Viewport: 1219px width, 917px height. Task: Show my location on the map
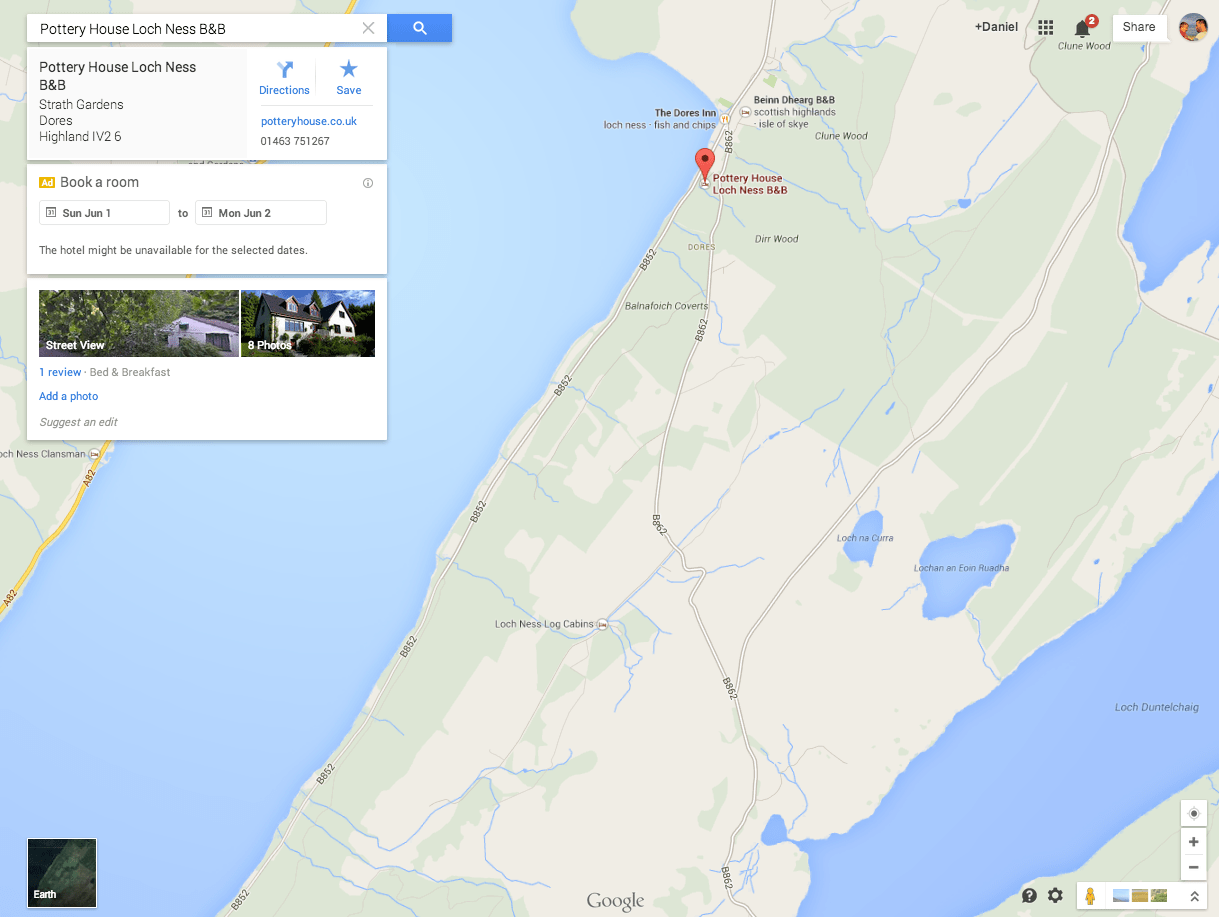[x=1193, y=813]
